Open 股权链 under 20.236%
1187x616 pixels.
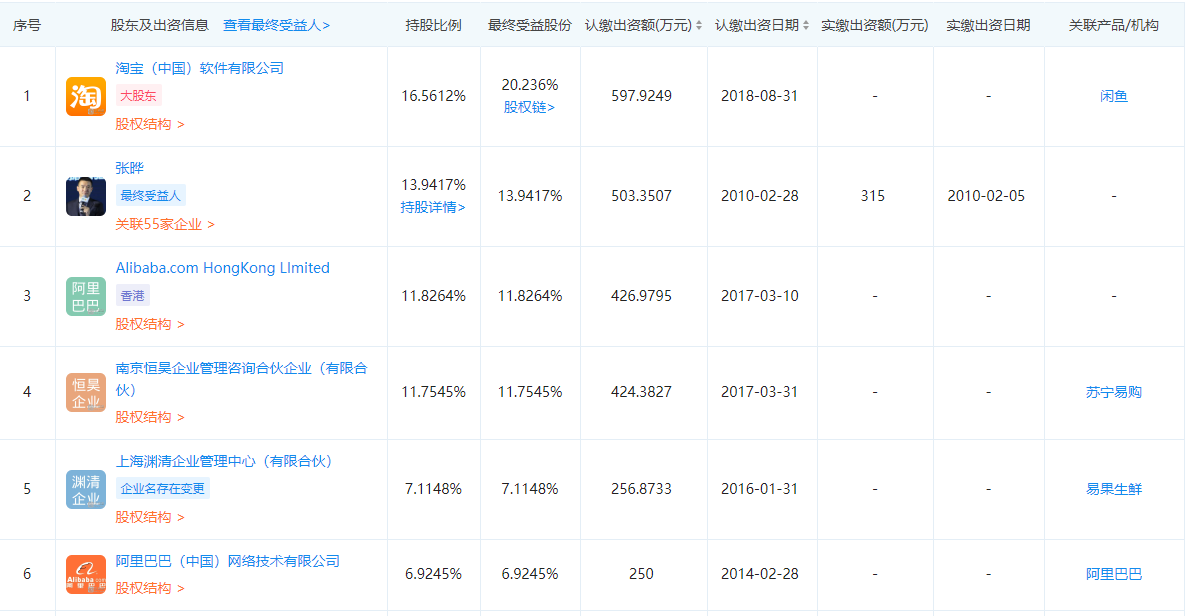pos(529,107)
